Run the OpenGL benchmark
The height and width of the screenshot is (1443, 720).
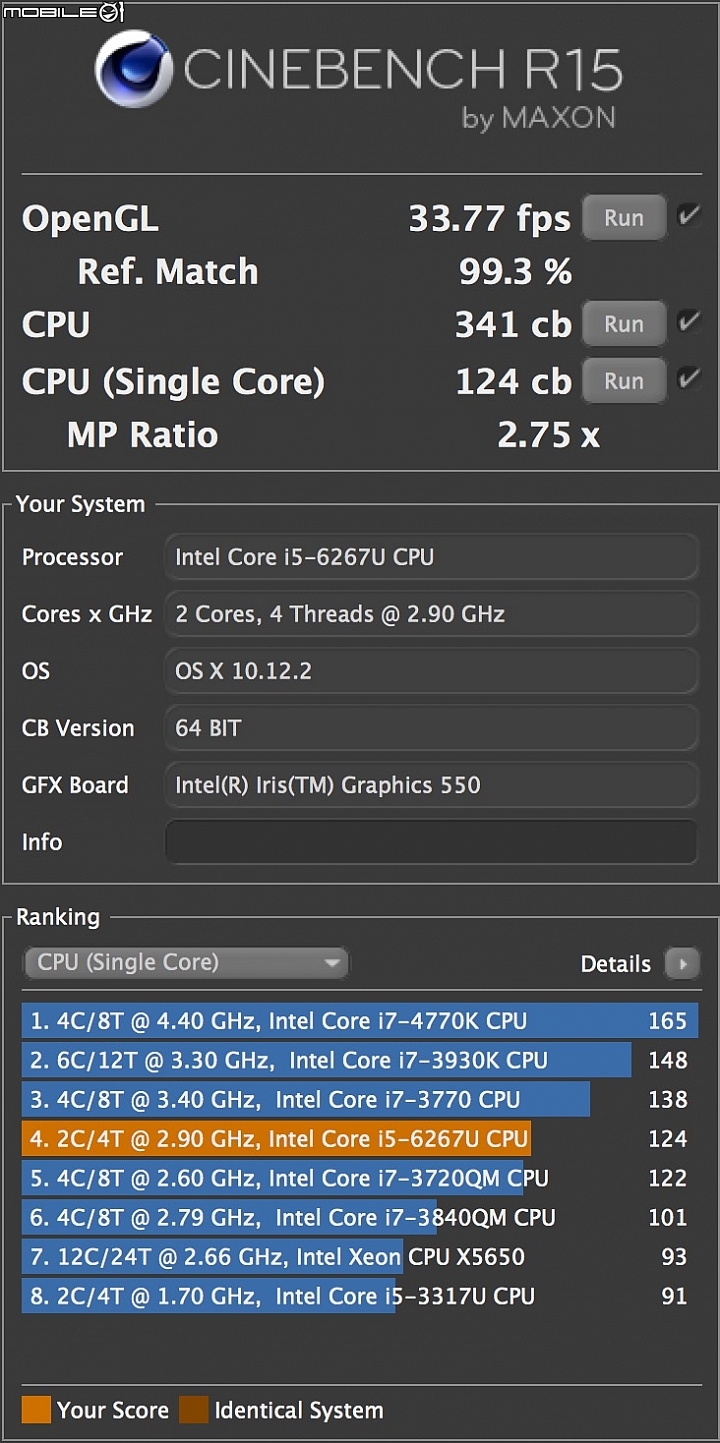(624, 218)
